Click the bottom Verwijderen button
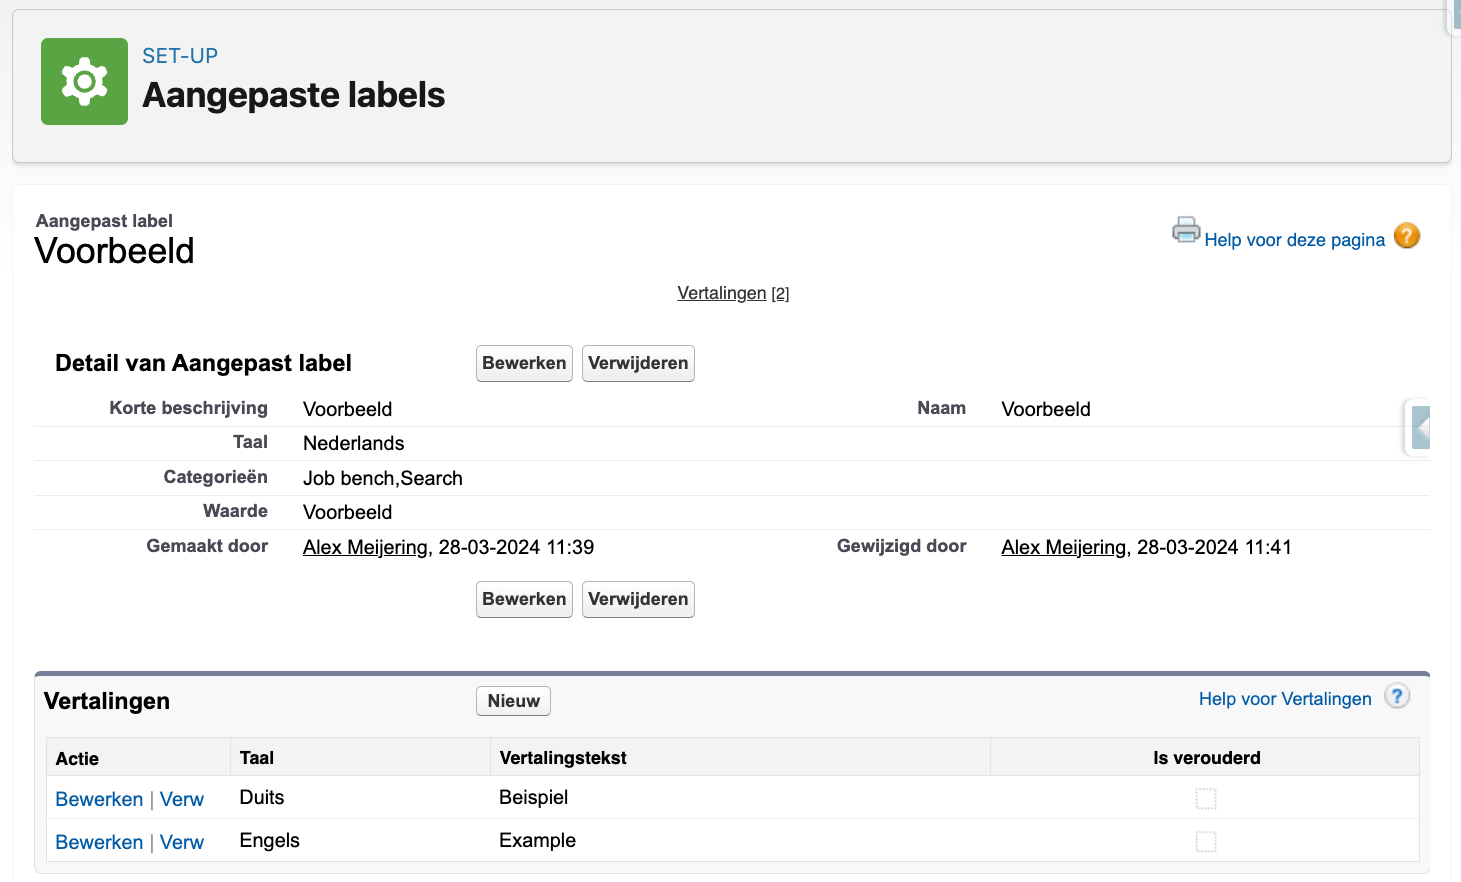 click(x=638, y=599)
